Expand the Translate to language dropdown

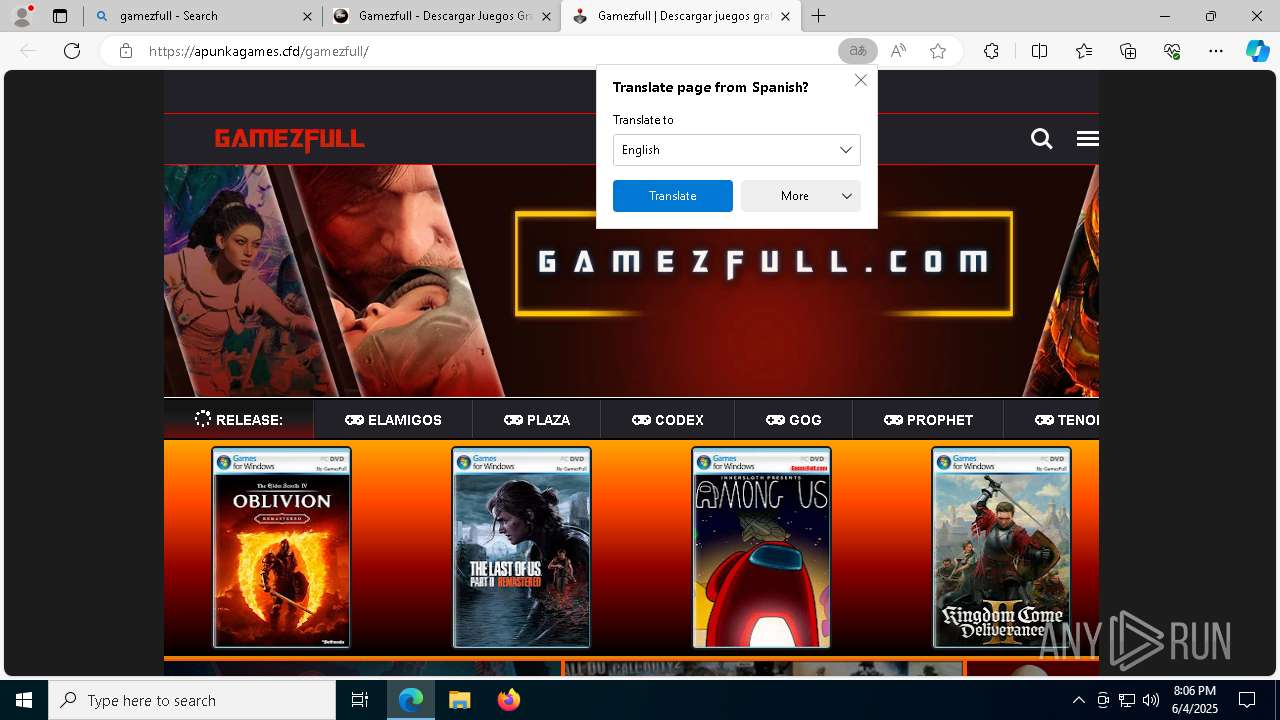(x=737, y=150)
